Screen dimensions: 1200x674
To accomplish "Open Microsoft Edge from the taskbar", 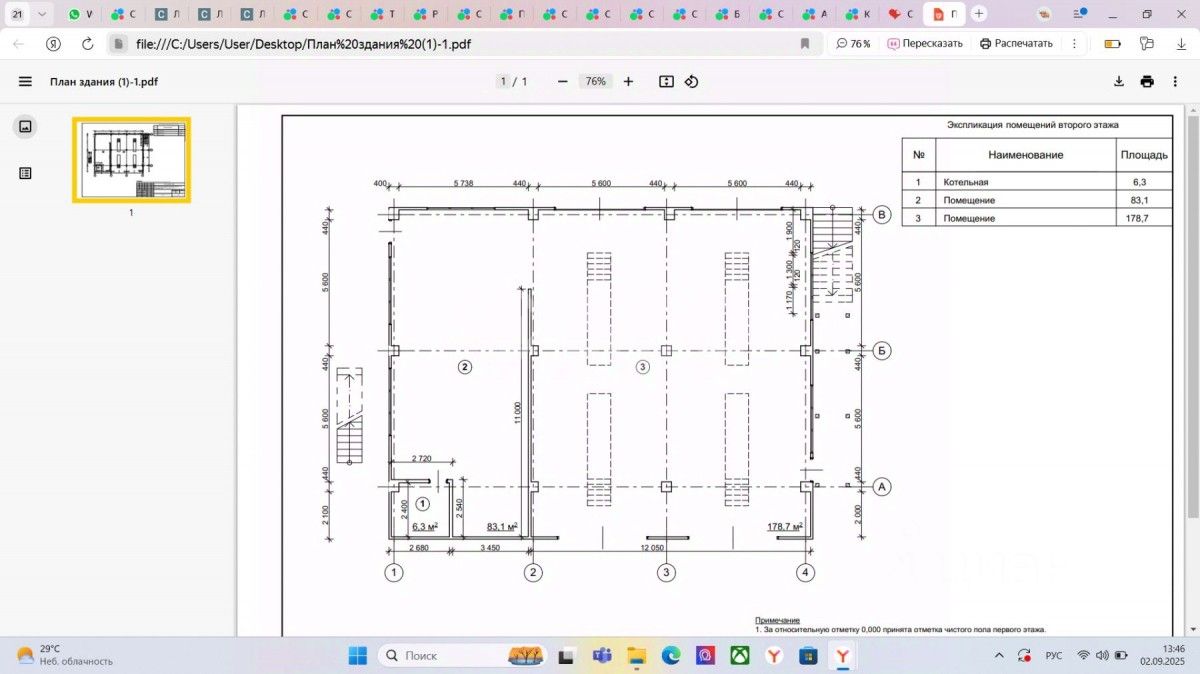I will (x=671, y=656).
